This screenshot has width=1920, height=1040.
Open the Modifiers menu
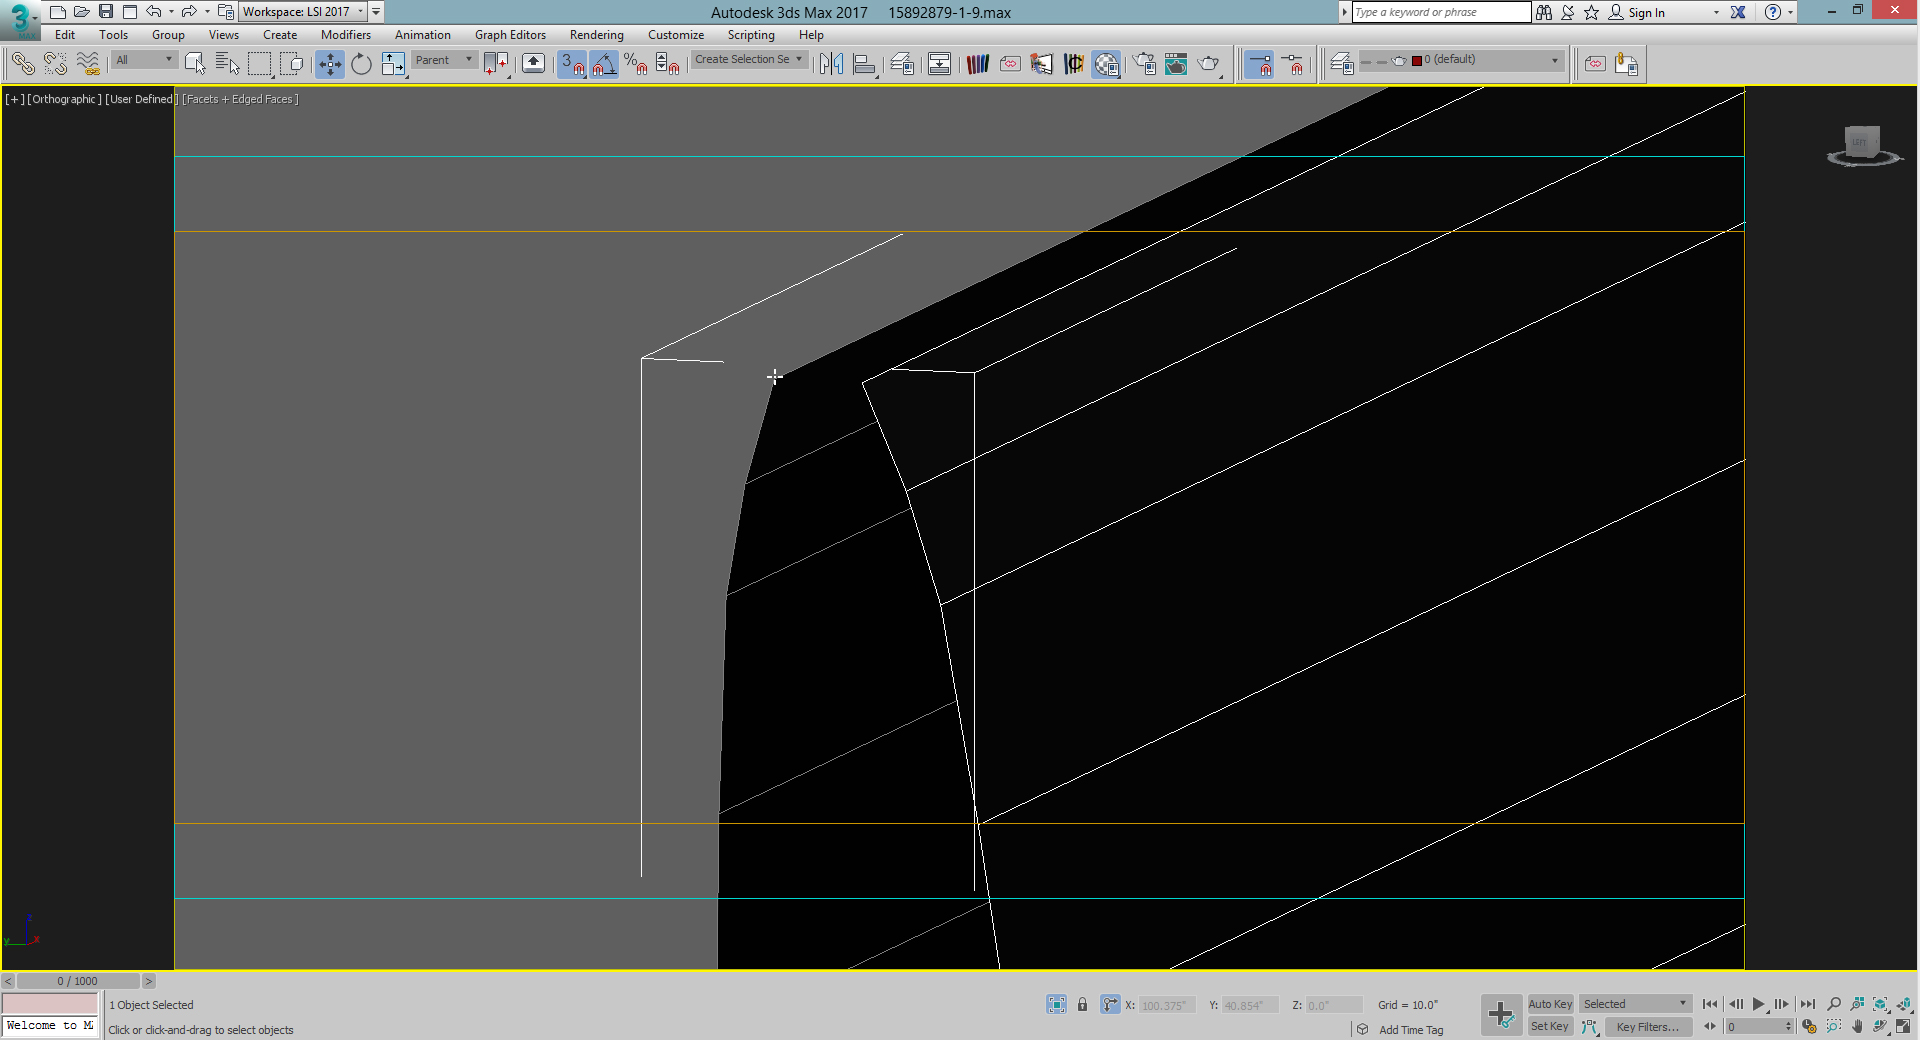346,35
